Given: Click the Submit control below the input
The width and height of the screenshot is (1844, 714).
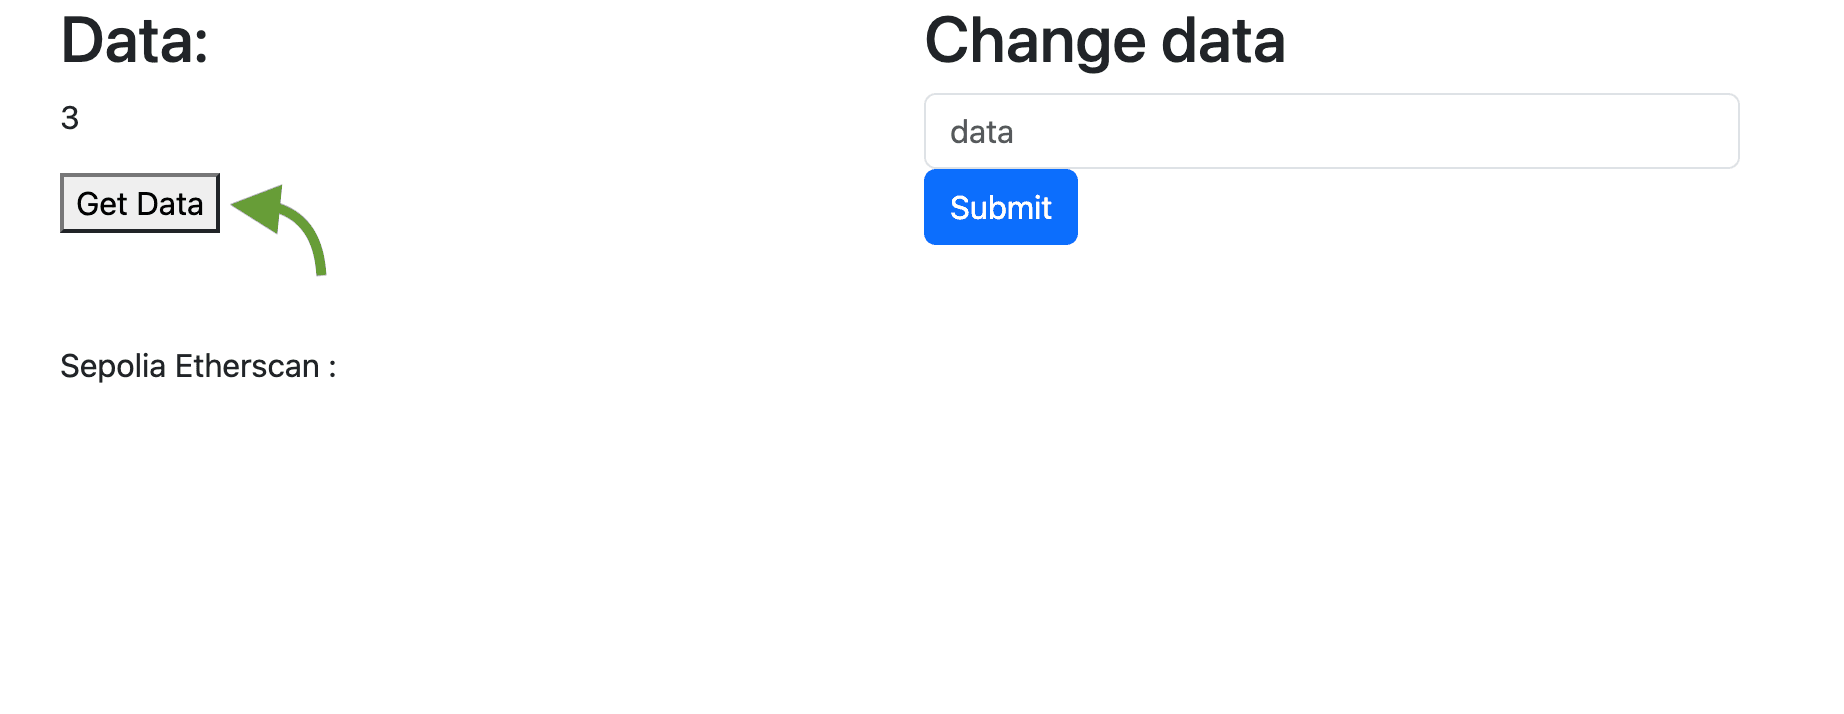Looking at the screenshot, I should 1000,207.
